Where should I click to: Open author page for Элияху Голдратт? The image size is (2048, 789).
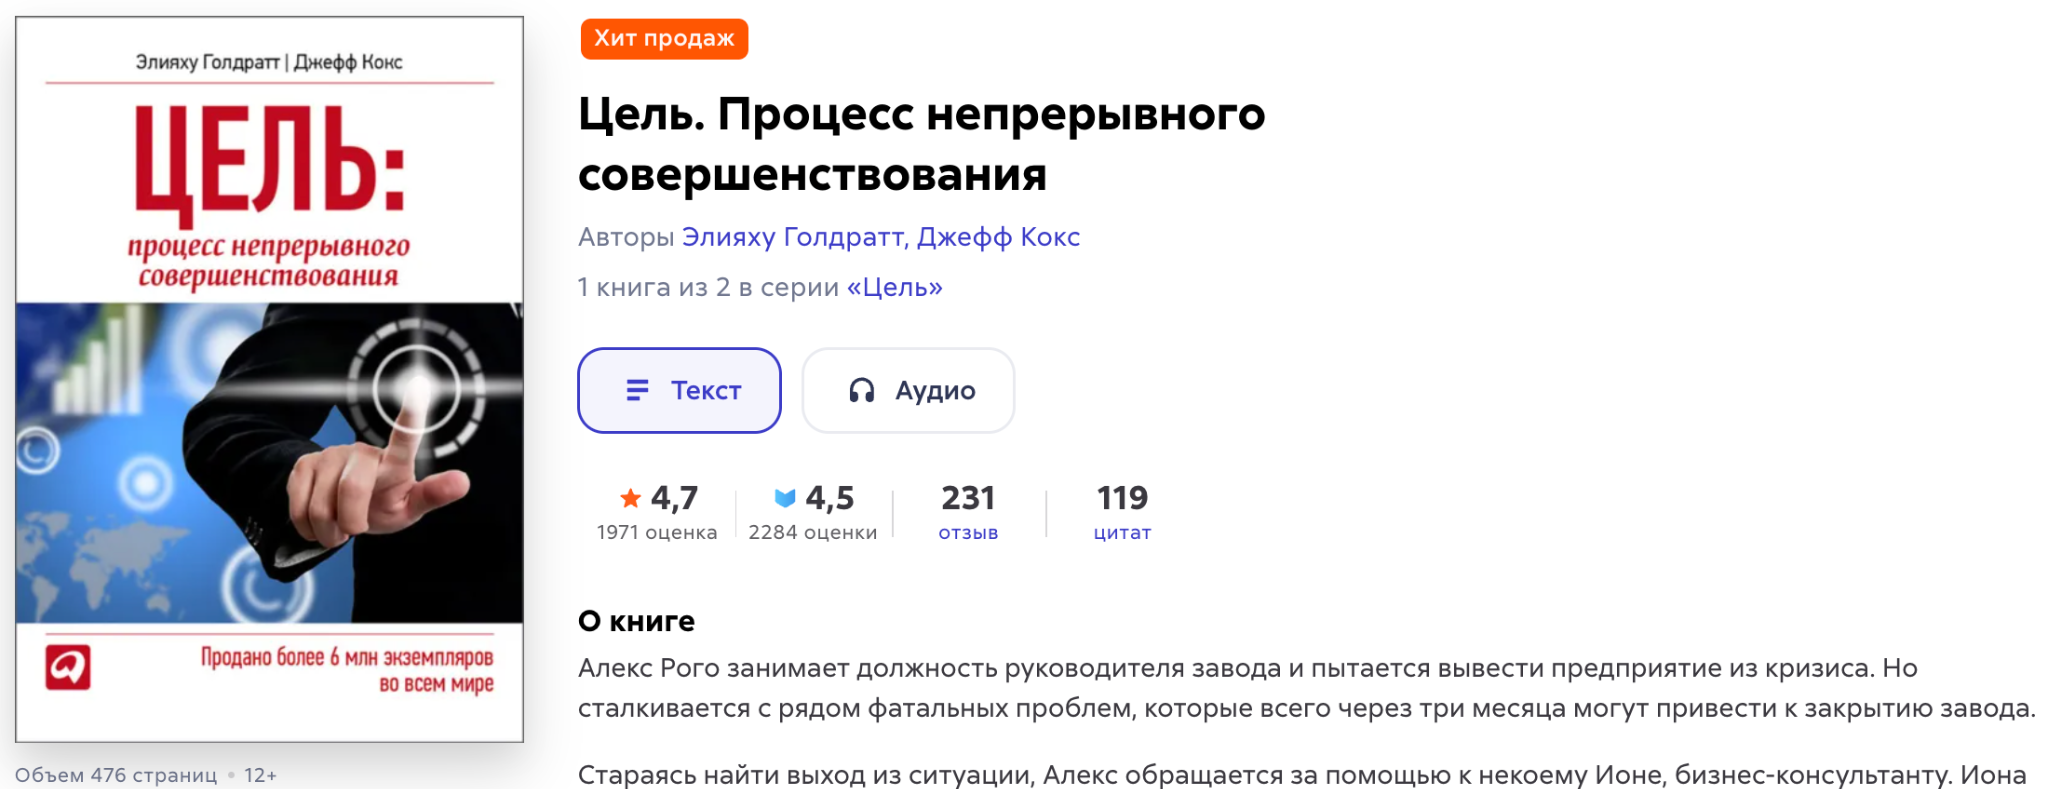792,237
